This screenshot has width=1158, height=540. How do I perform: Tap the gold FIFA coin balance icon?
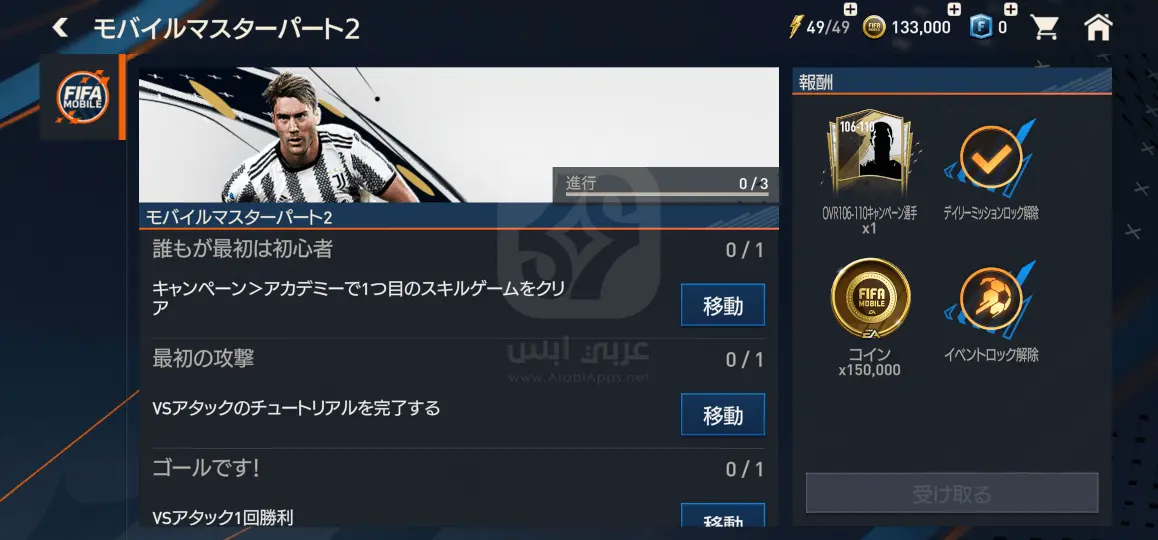[x=874, y=28]
